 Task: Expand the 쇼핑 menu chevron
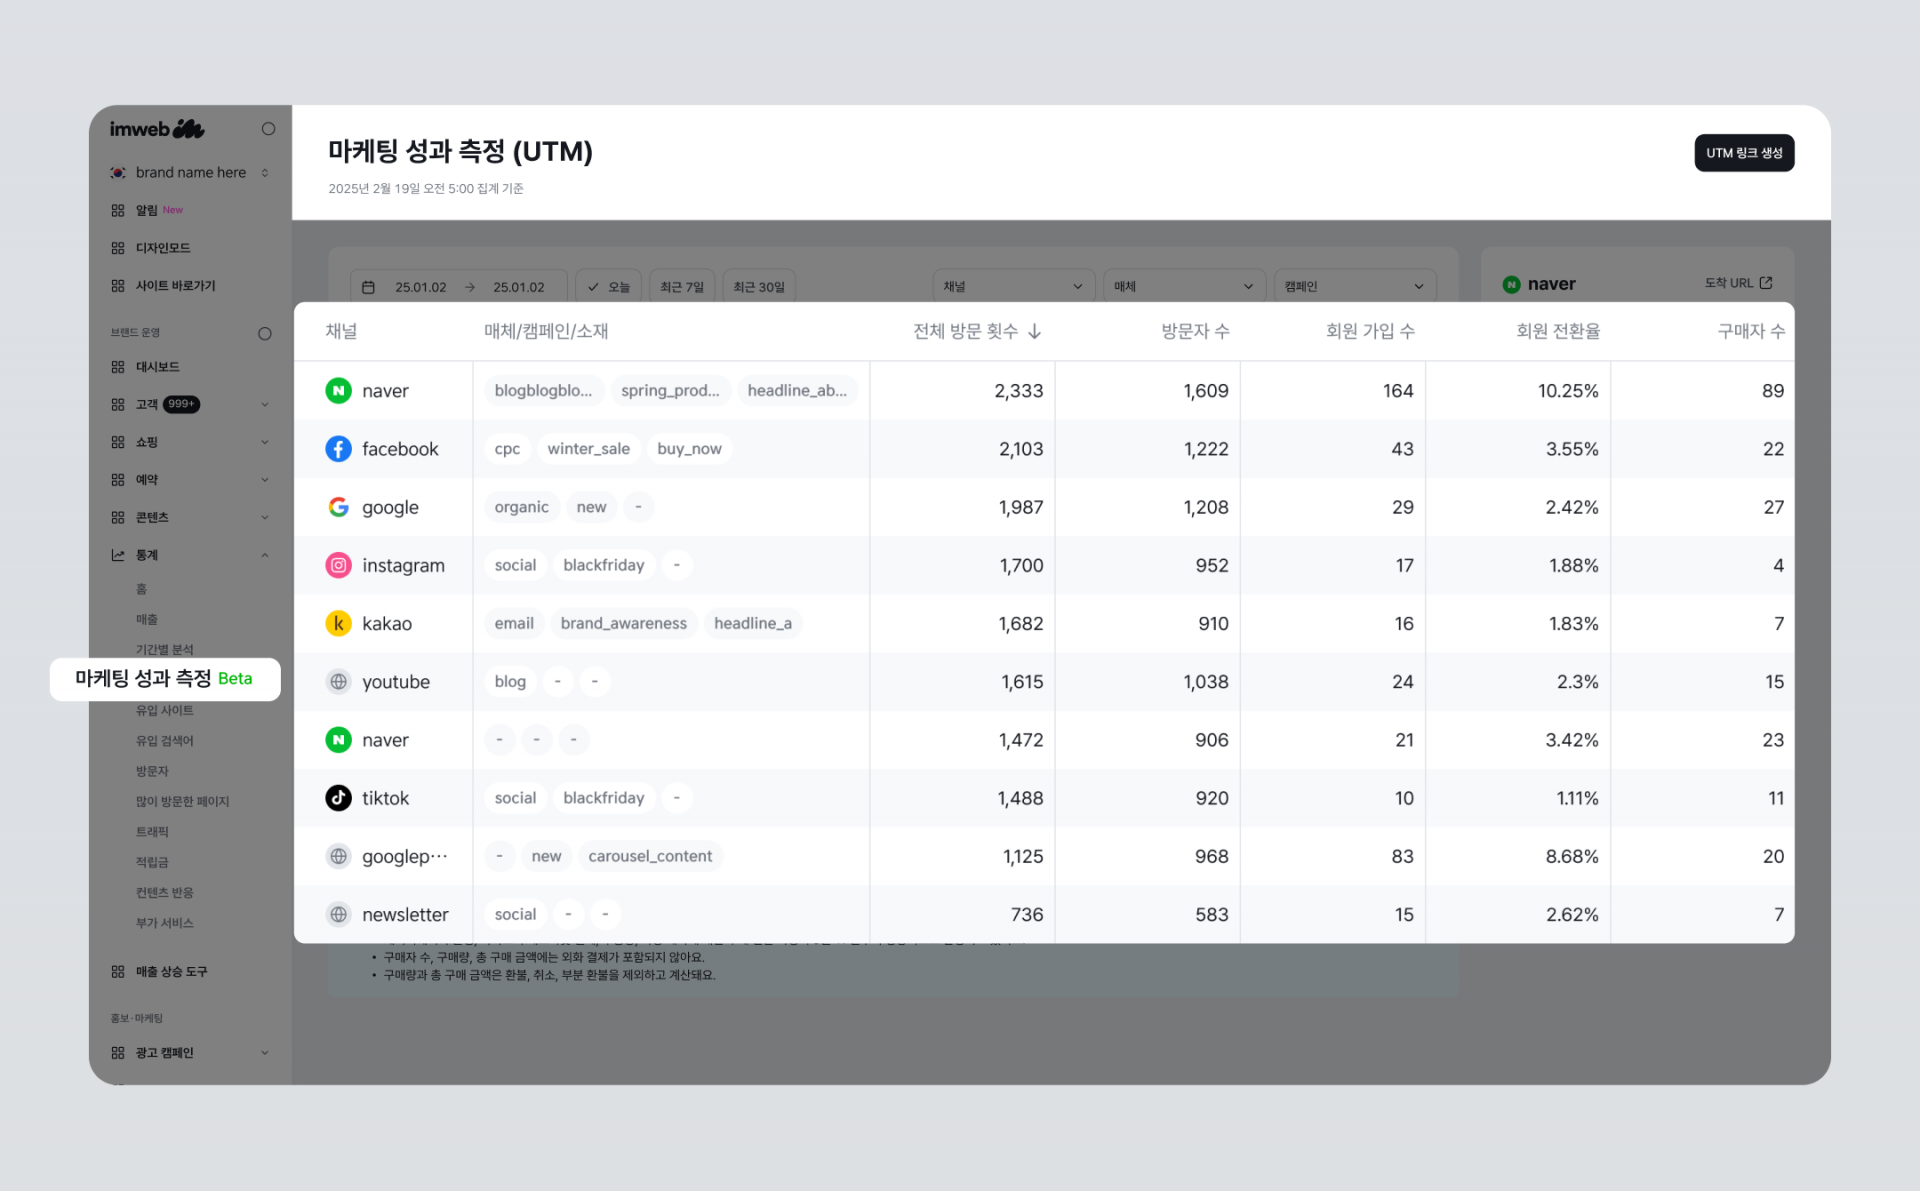[x=265, y=442]
